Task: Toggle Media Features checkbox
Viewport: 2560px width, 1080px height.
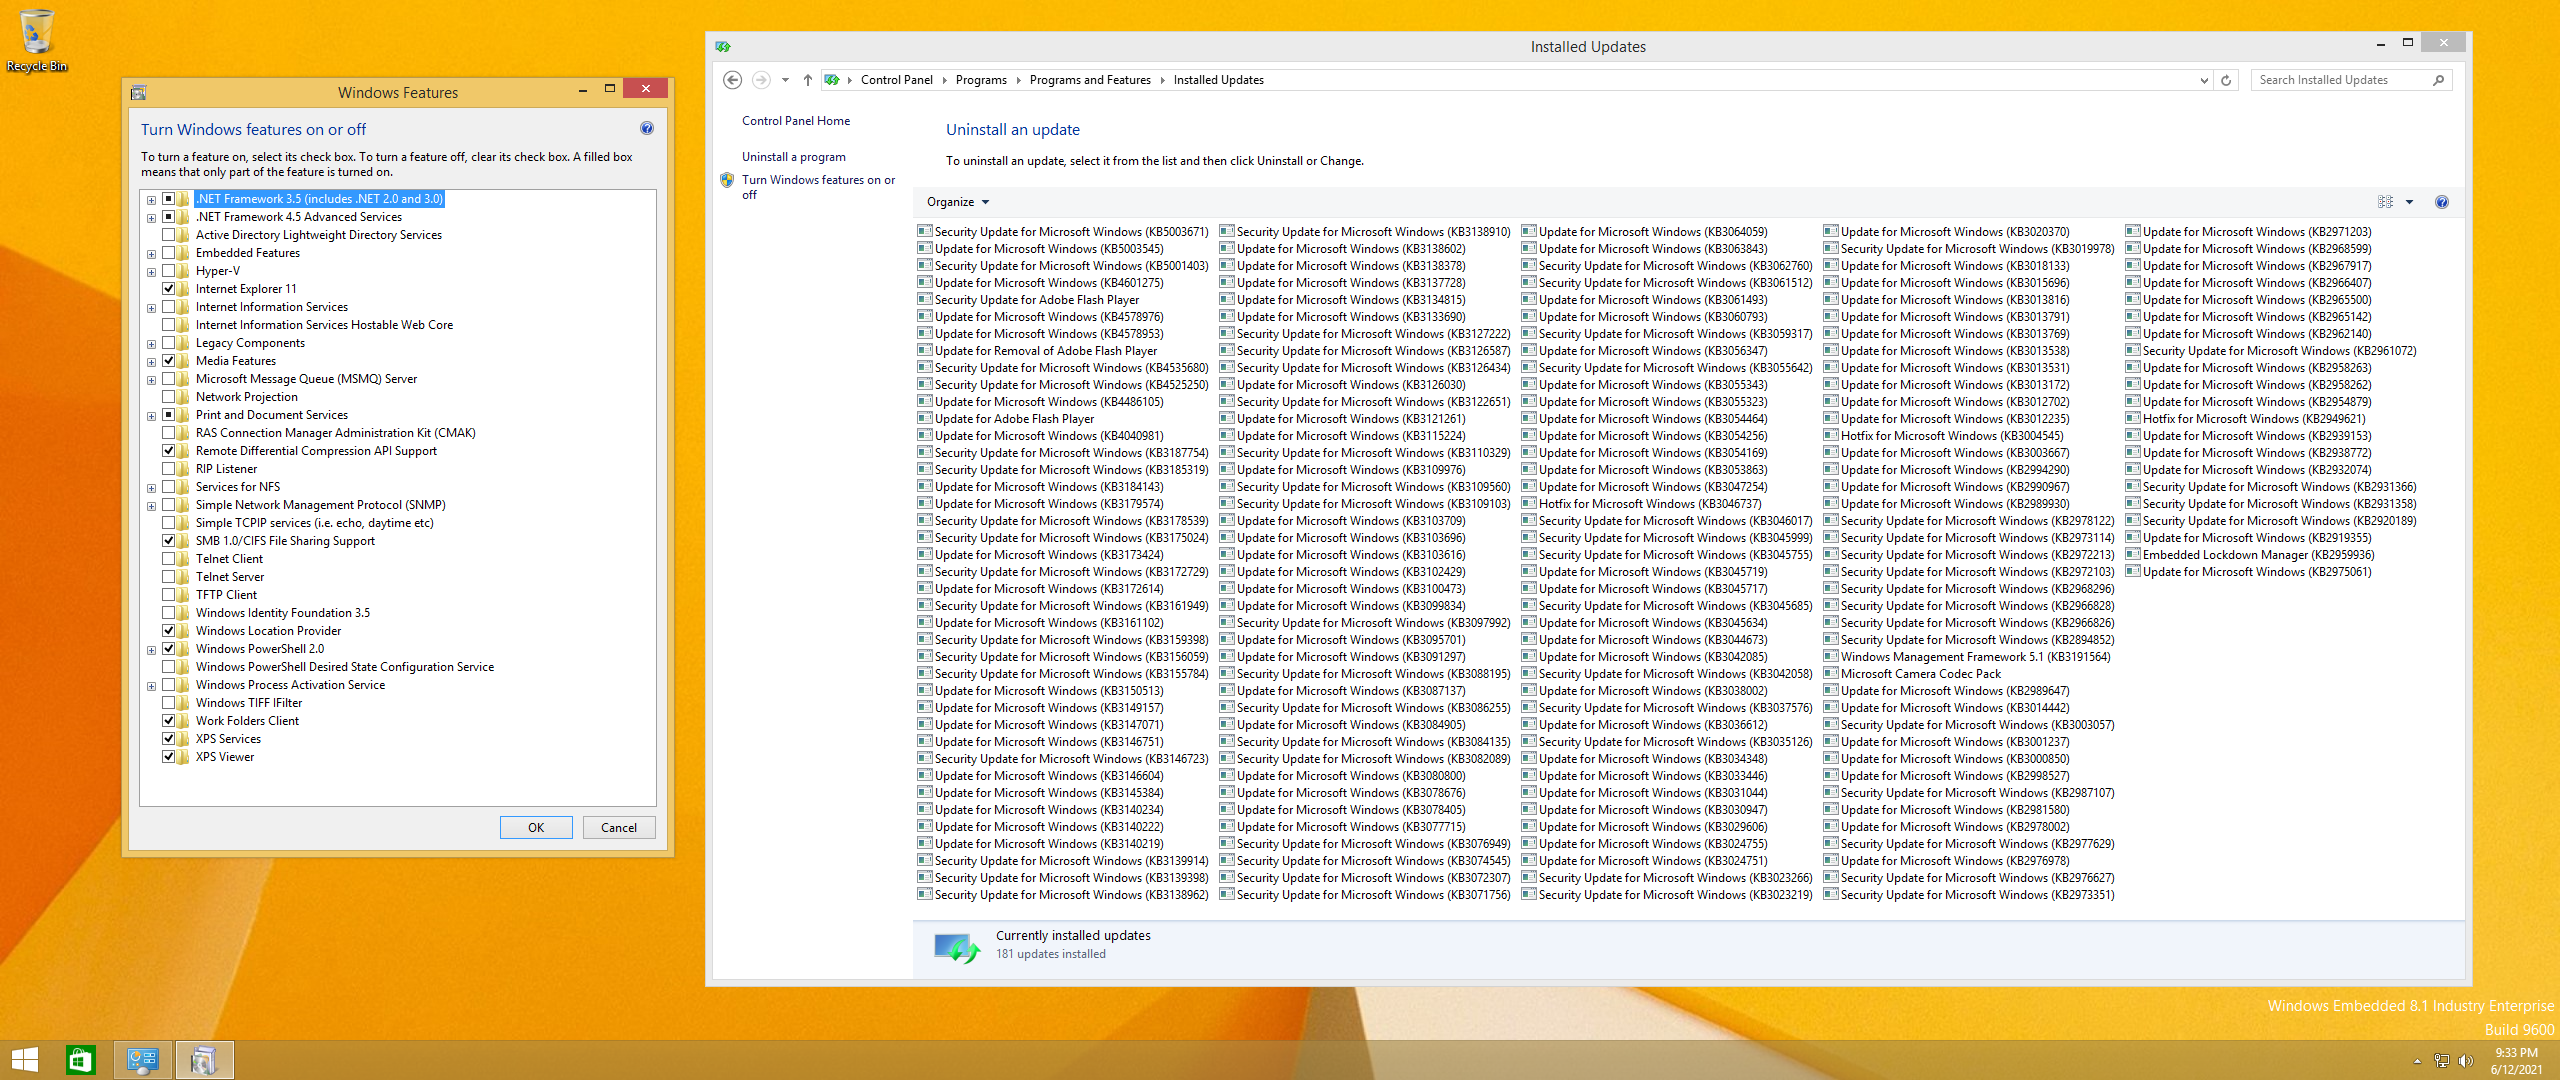Action: point(169,361)
